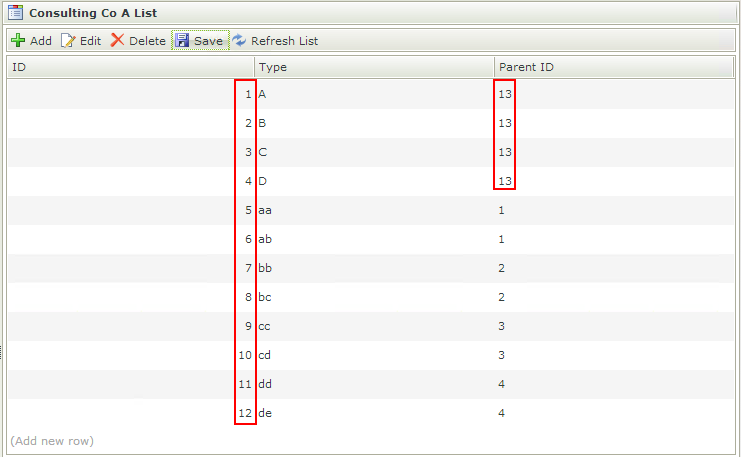Click the list icon beside Consulting Co A List

(16, 12)
